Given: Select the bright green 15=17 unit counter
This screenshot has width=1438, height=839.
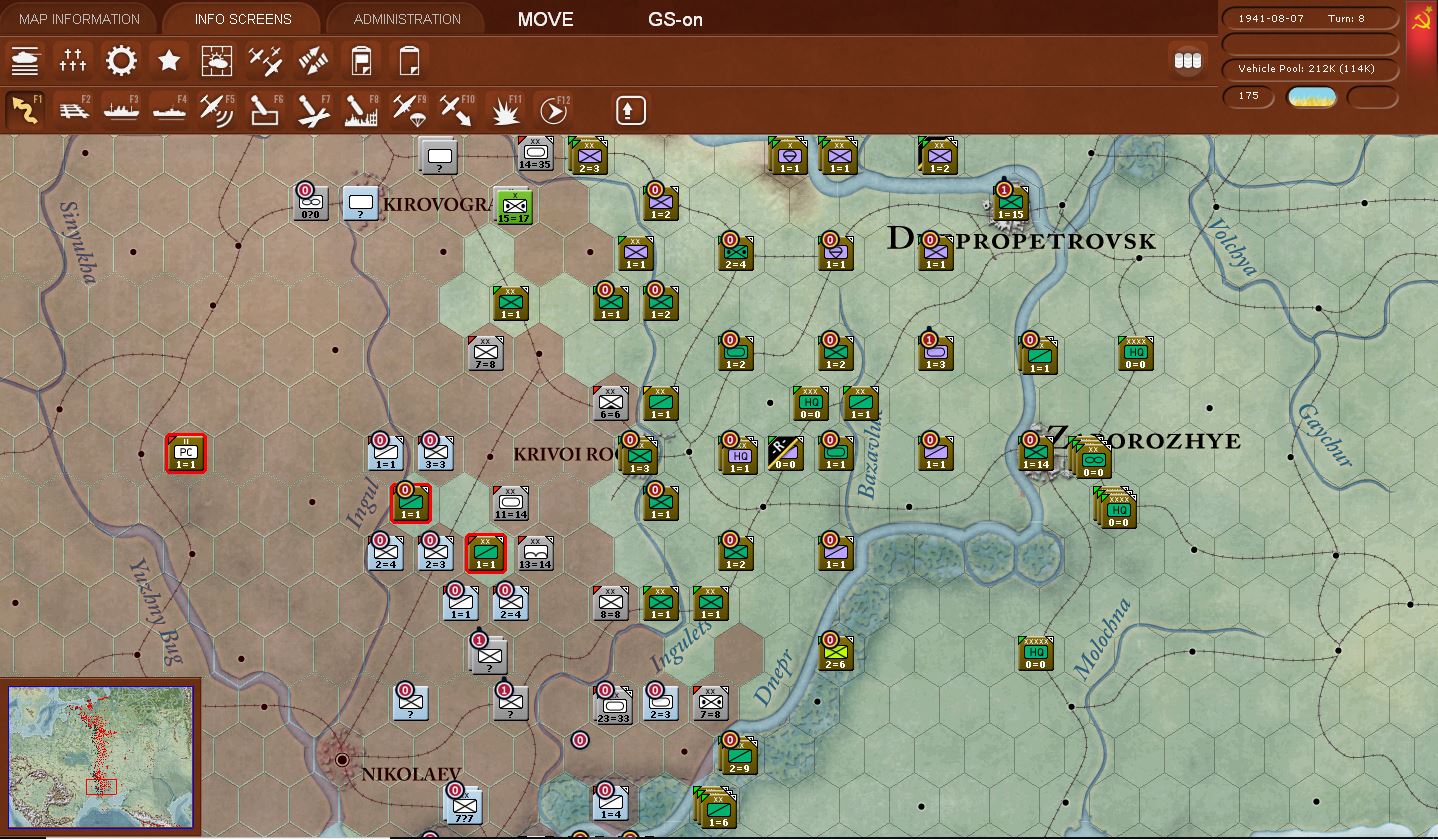Looking at the screenshot, I should [x=515, y=205].
